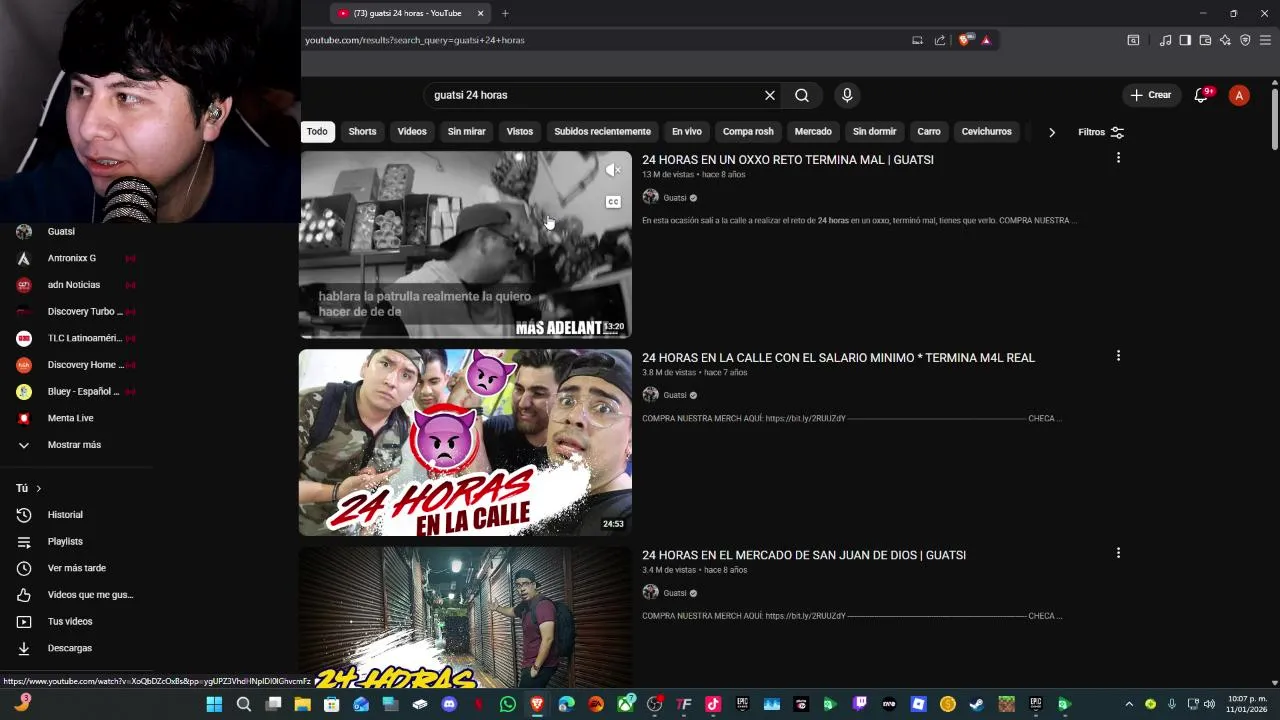Select the Subidos recientemente chip
This screenshot has width=1280, height=720.
tap(602, 132)
